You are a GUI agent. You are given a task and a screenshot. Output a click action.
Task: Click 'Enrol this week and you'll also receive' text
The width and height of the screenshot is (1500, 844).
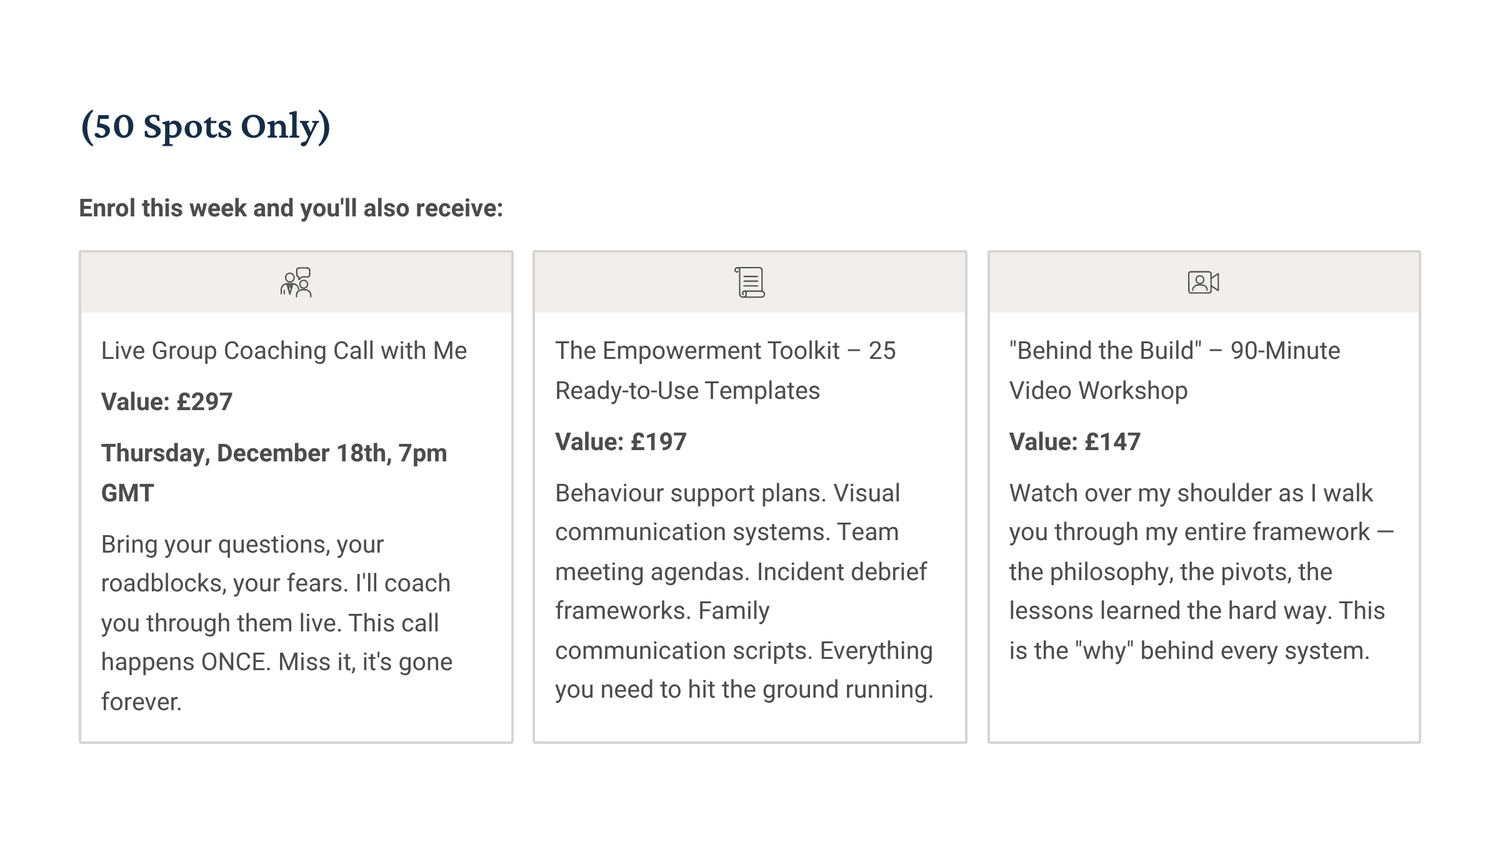[x=291, y=208]
